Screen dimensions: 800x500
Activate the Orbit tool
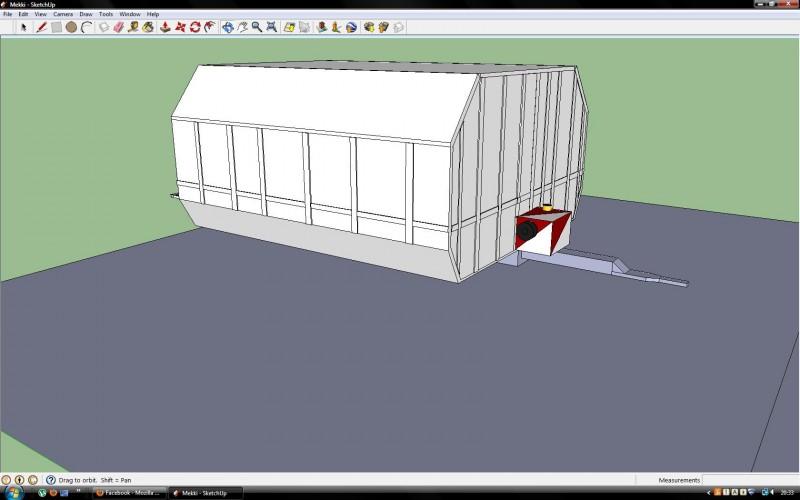pos(228,27)
